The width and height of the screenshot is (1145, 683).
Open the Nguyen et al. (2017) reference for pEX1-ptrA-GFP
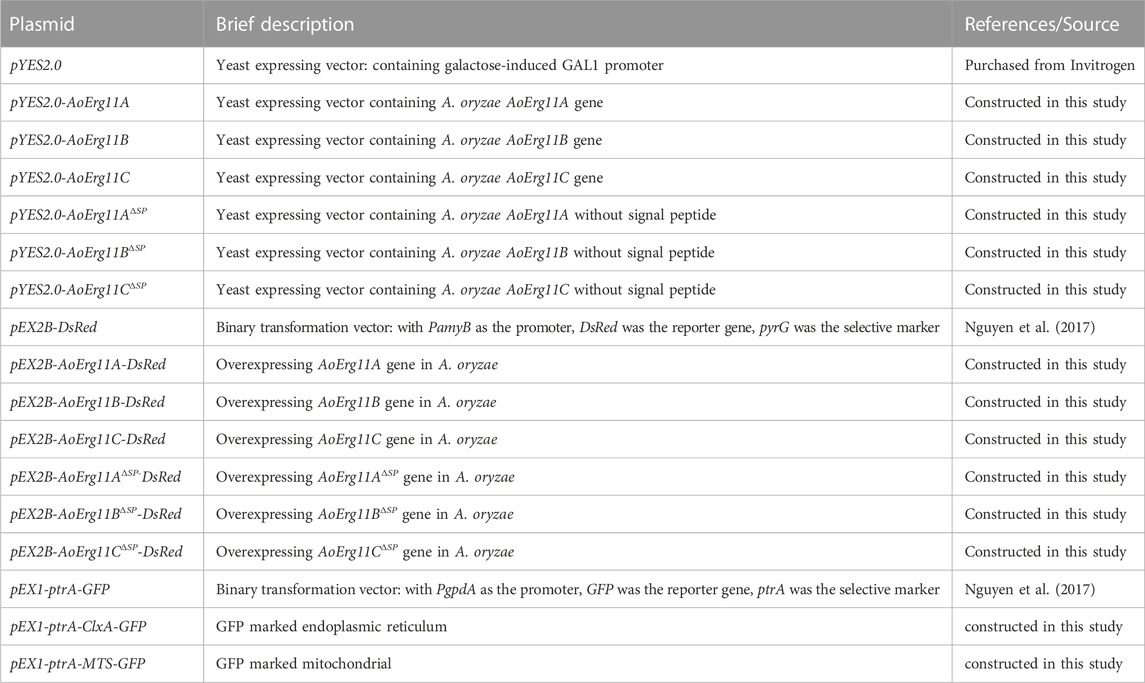(1030, 589)
